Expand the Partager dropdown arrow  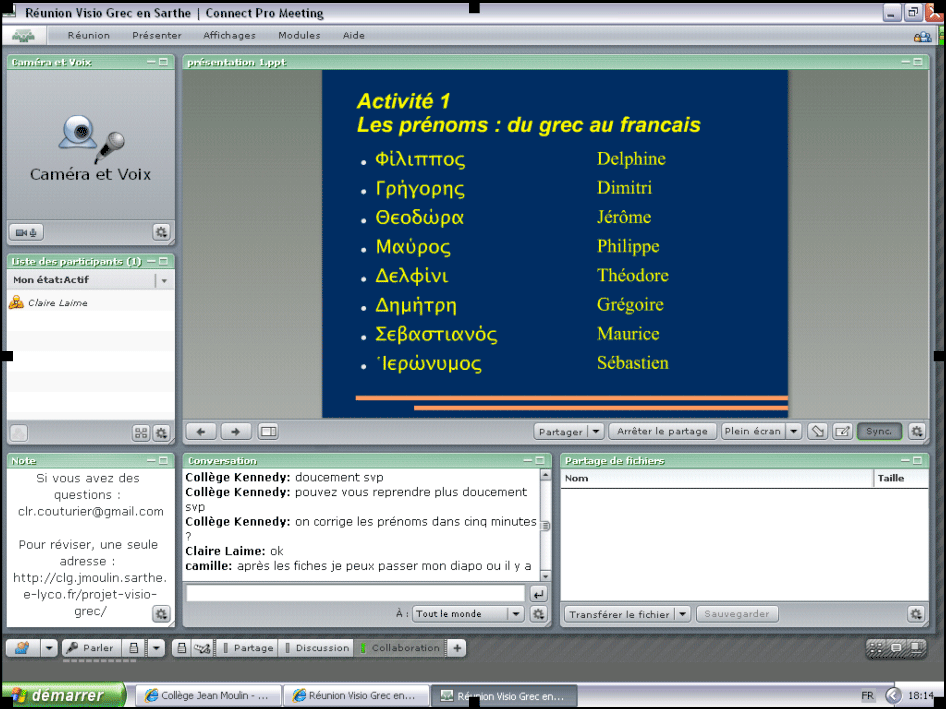(x=596, y=432)
